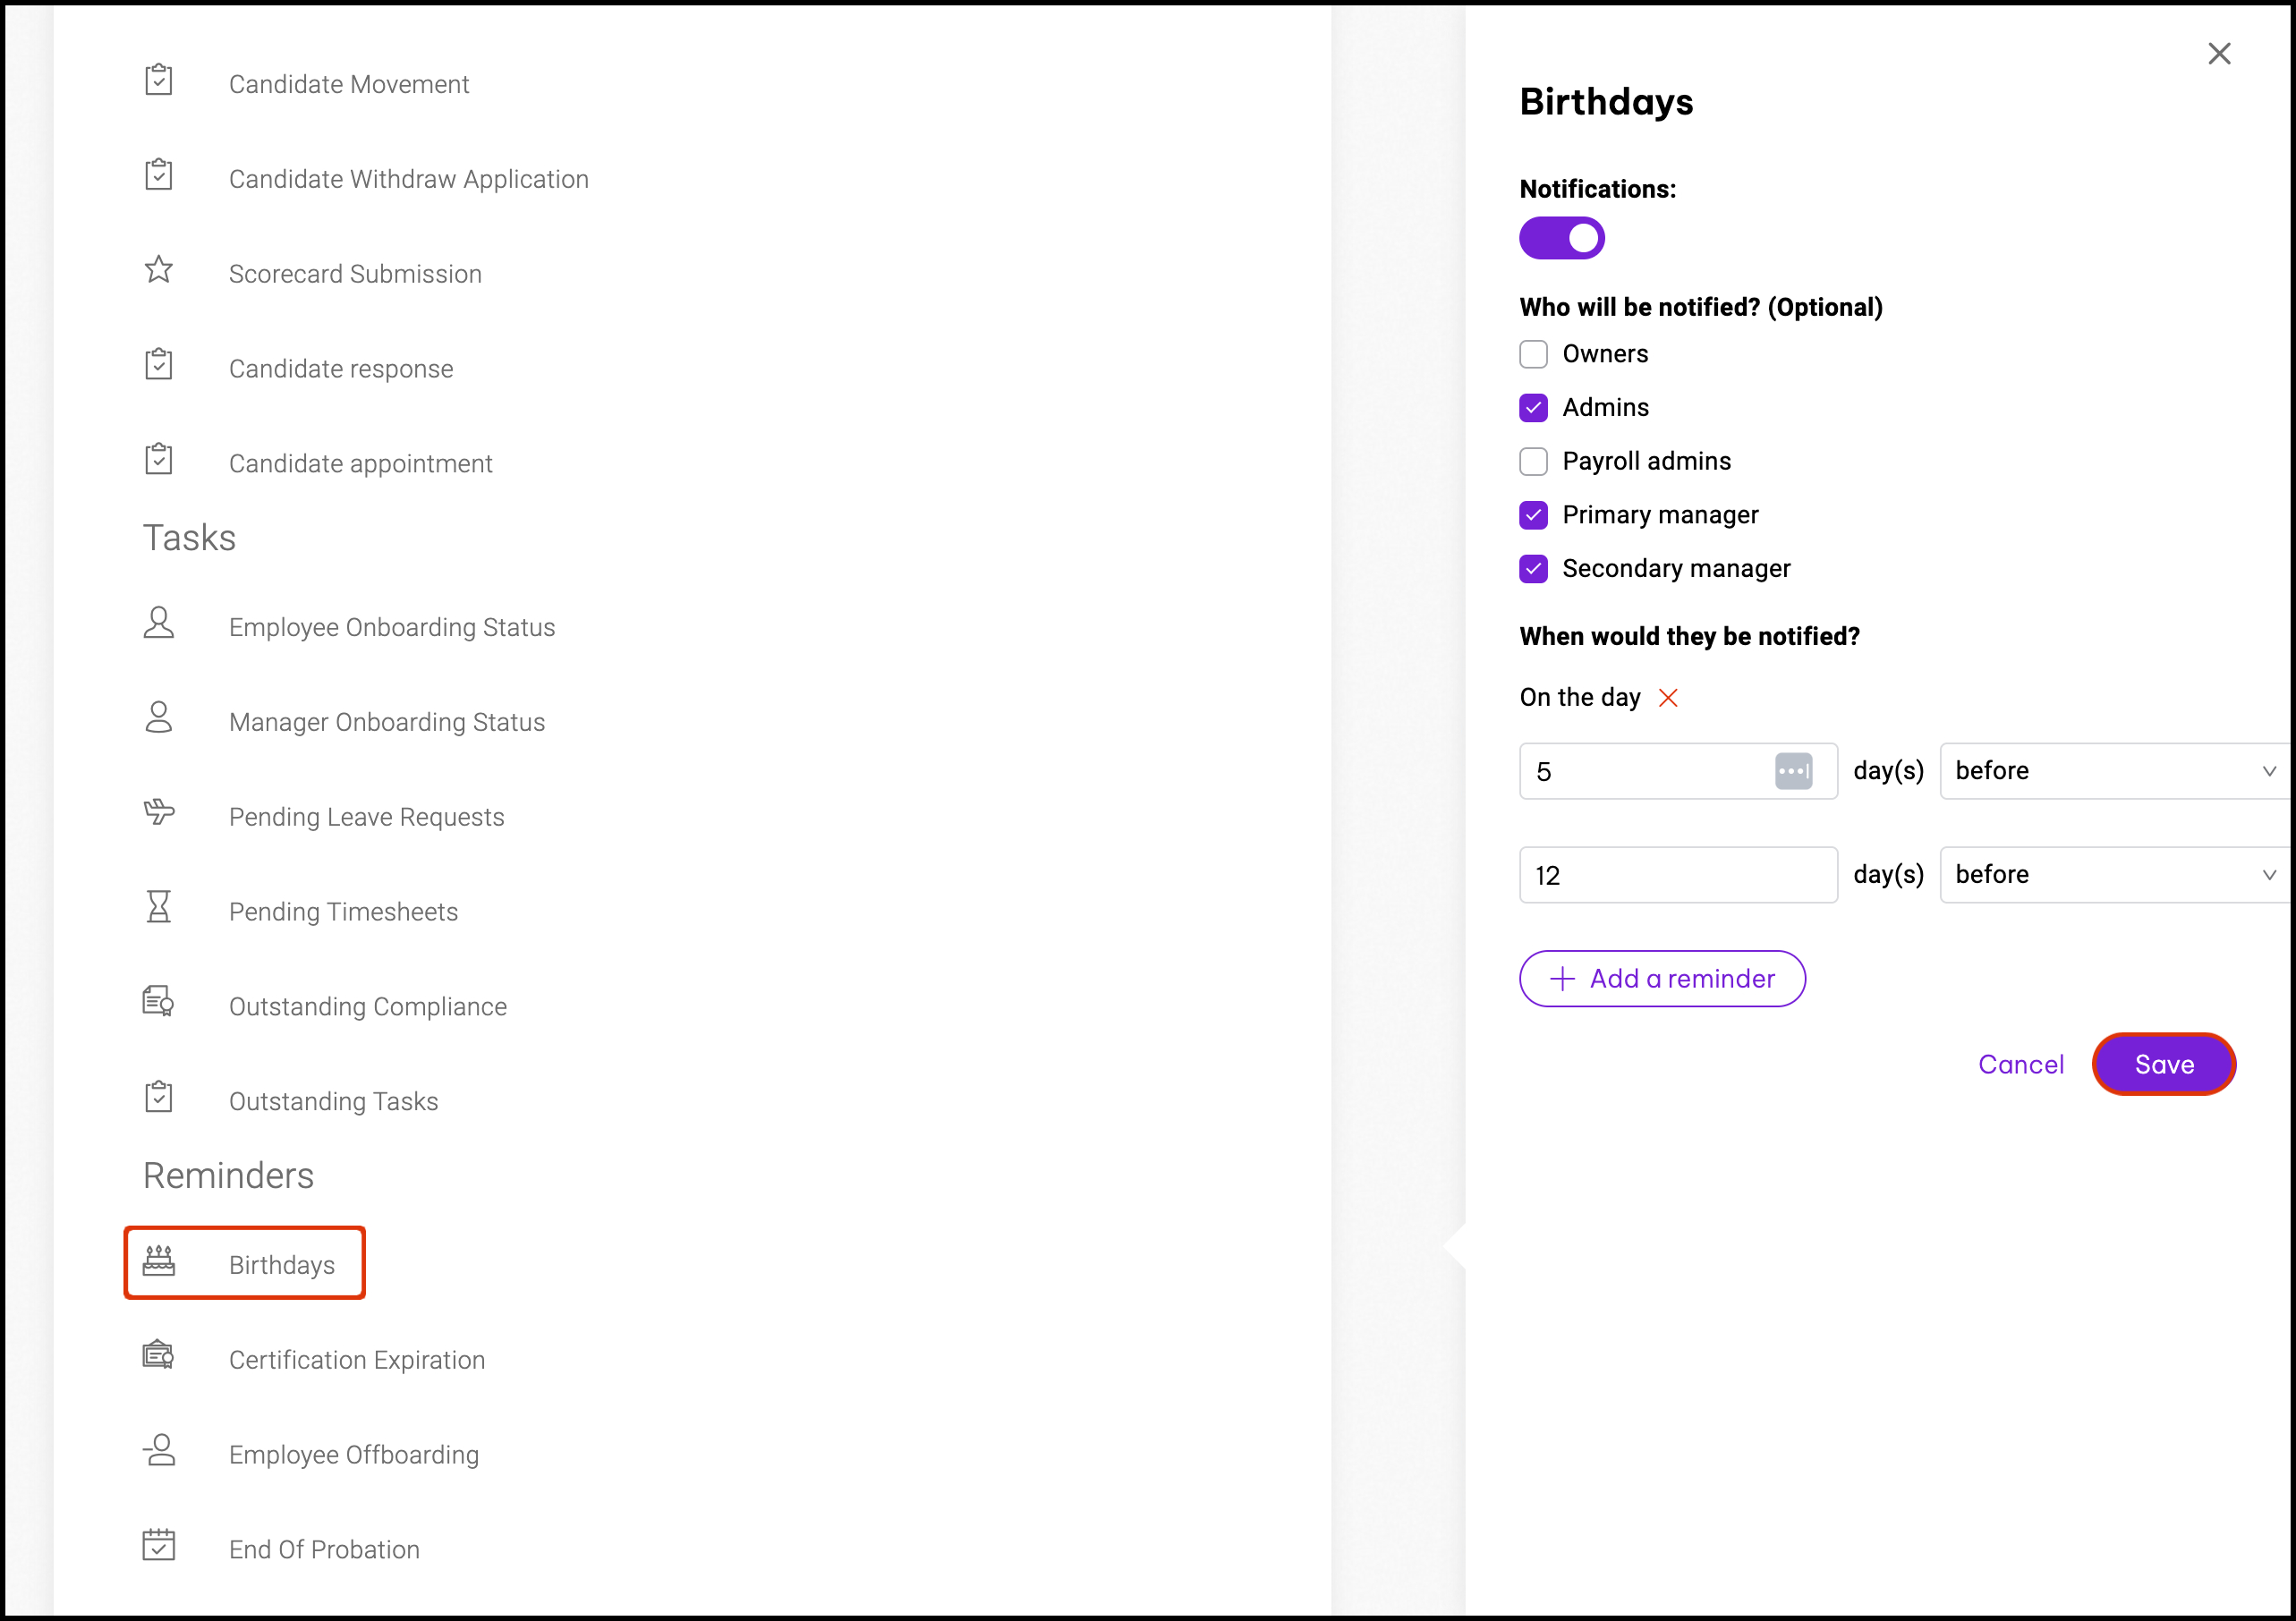The height and width of the screenshot is (1621, 2296).
Task: Remove the 'On the day' reminder with red X
Action: [1668, 698]
